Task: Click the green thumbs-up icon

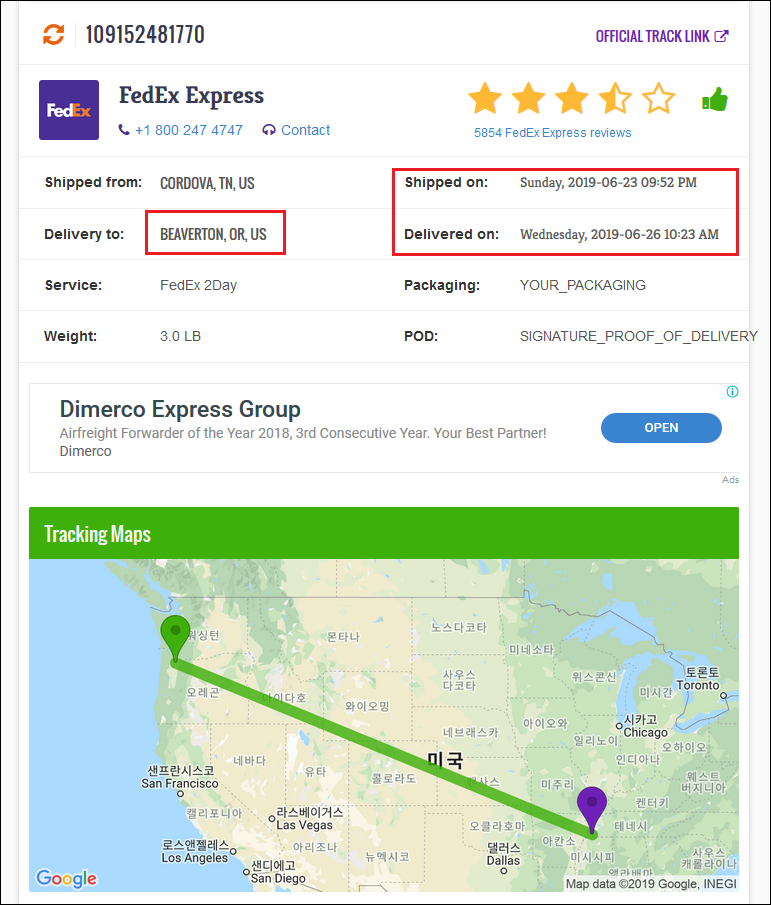Action: point(715,99)
